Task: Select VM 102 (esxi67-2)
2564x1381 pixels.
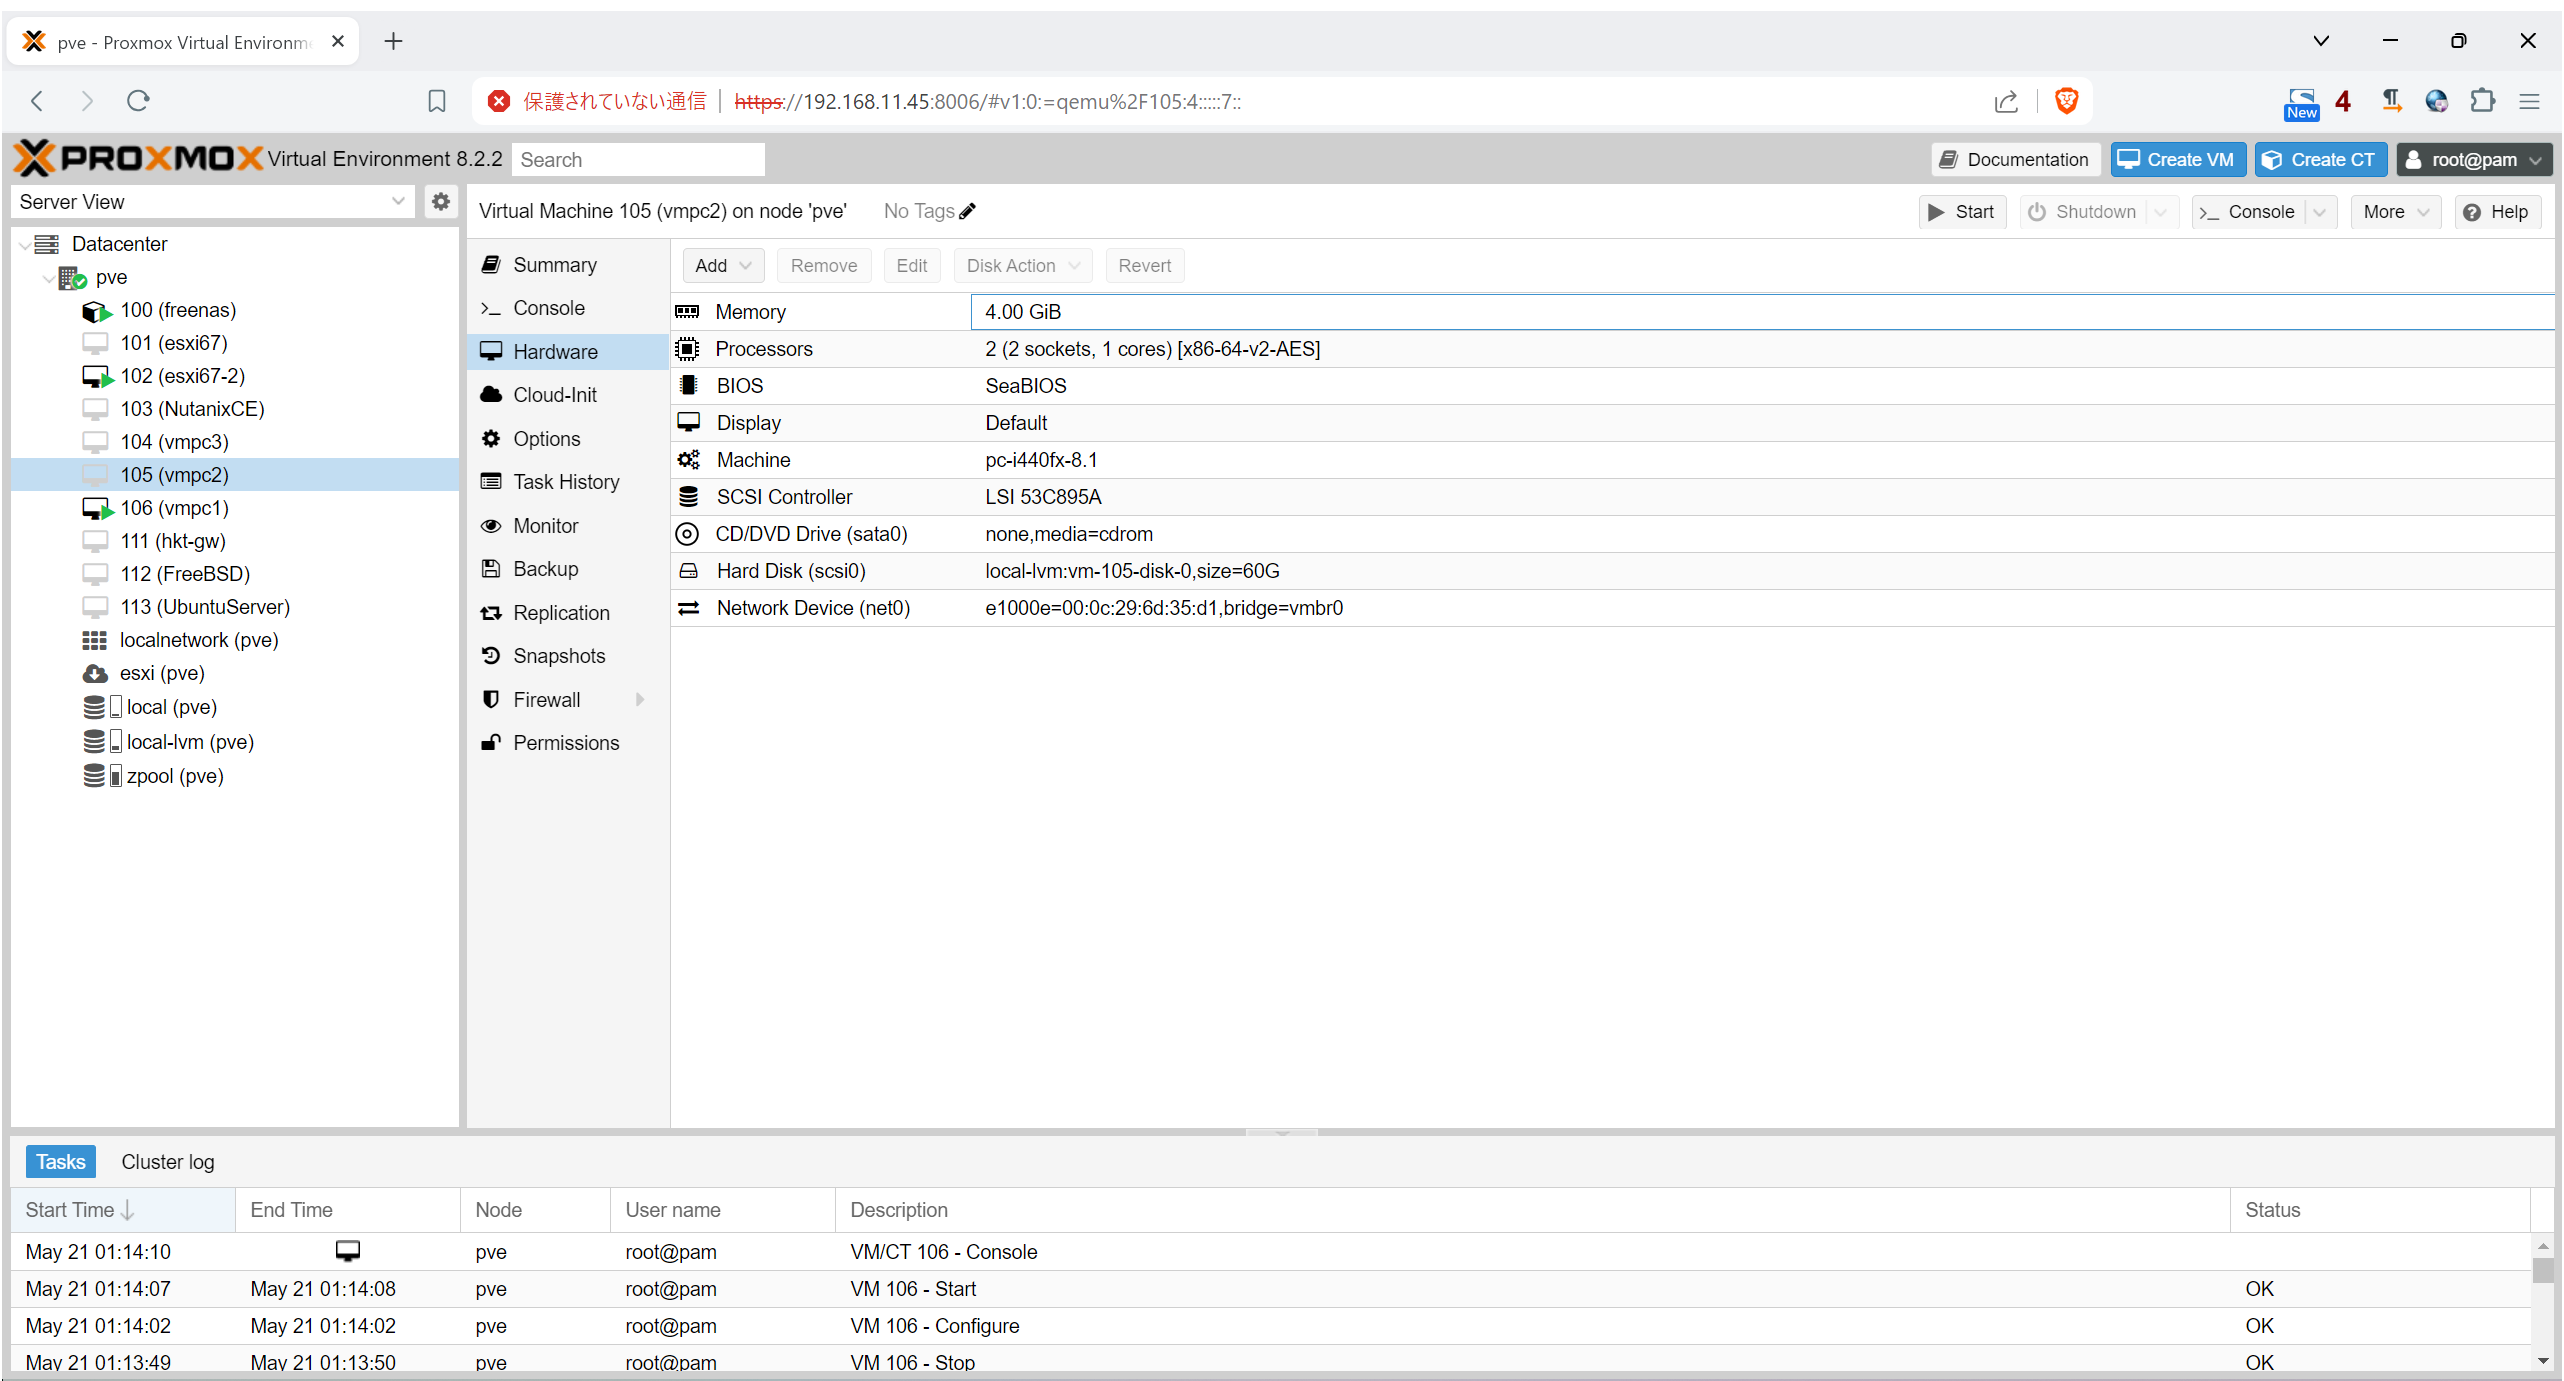Action: coord(182,376)
